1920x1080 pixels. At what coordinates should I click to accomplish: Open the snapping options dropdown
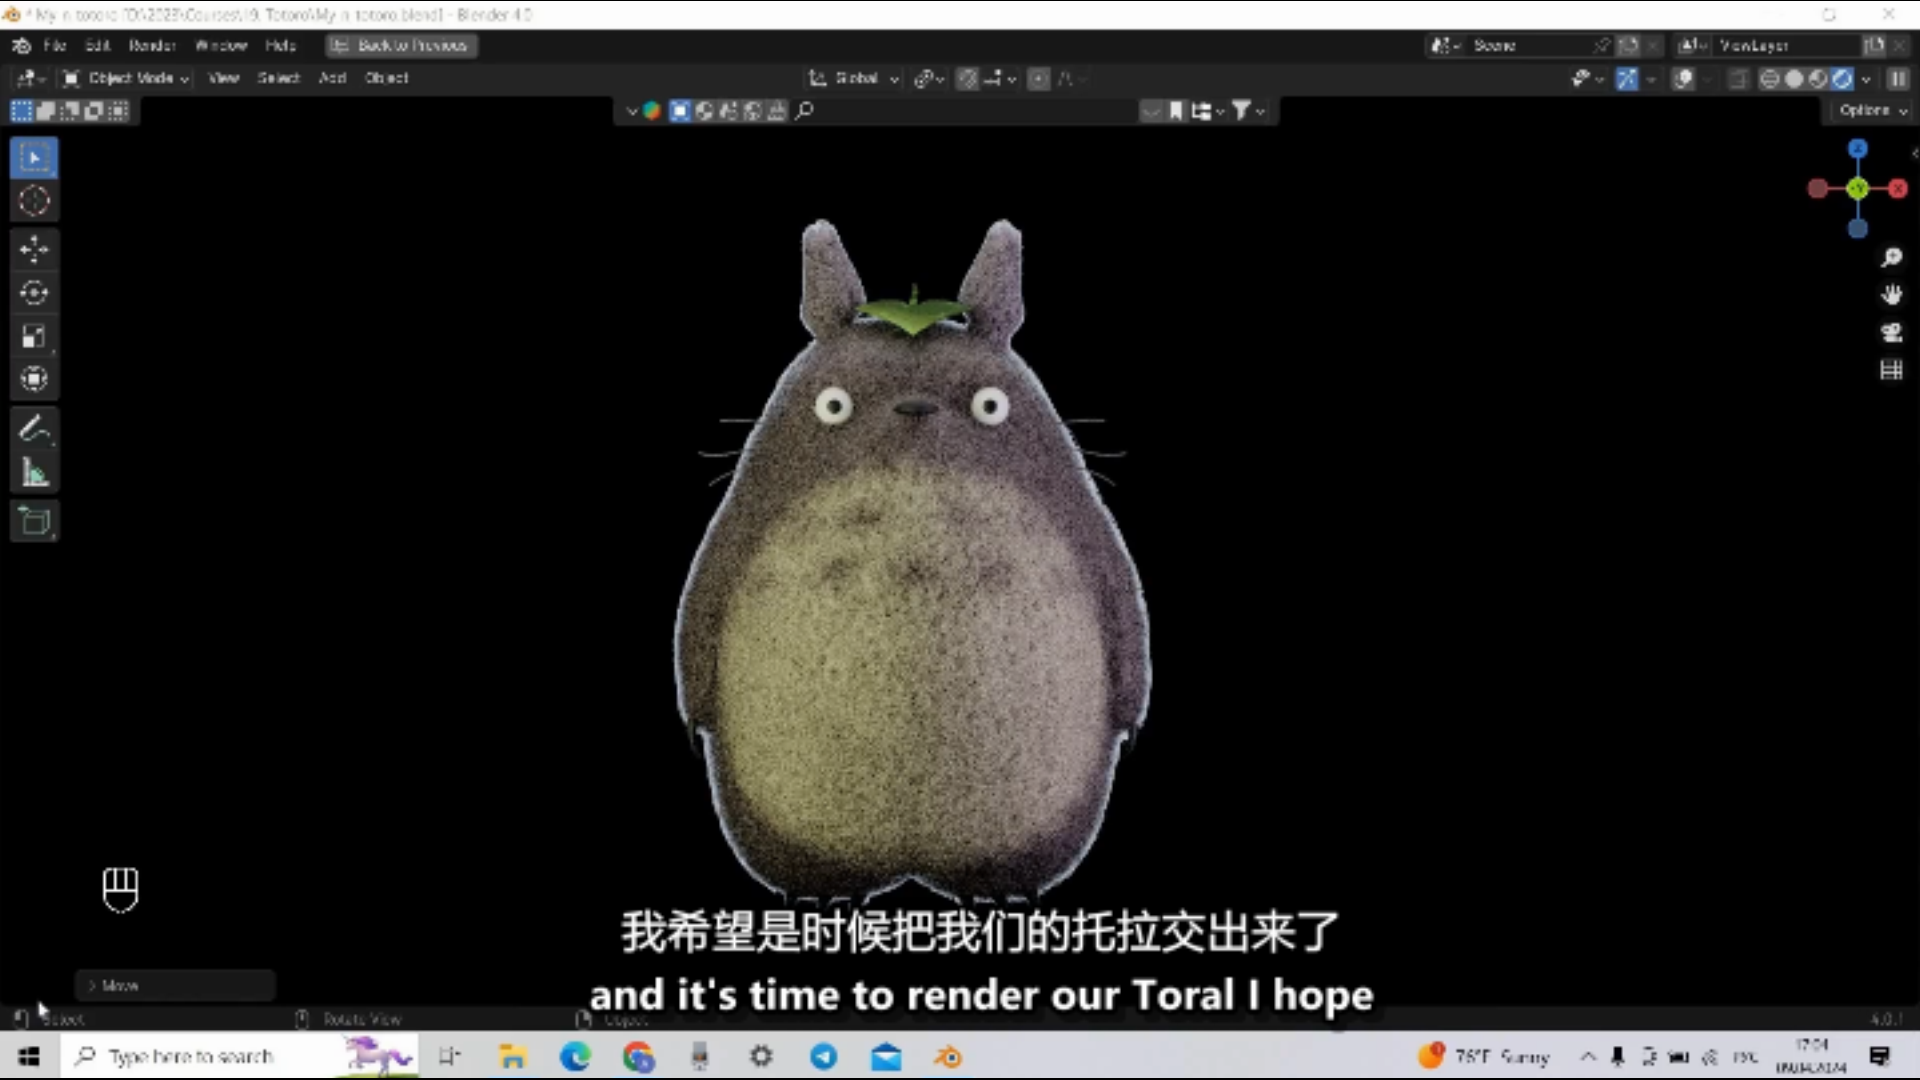tap(1000, 78)
